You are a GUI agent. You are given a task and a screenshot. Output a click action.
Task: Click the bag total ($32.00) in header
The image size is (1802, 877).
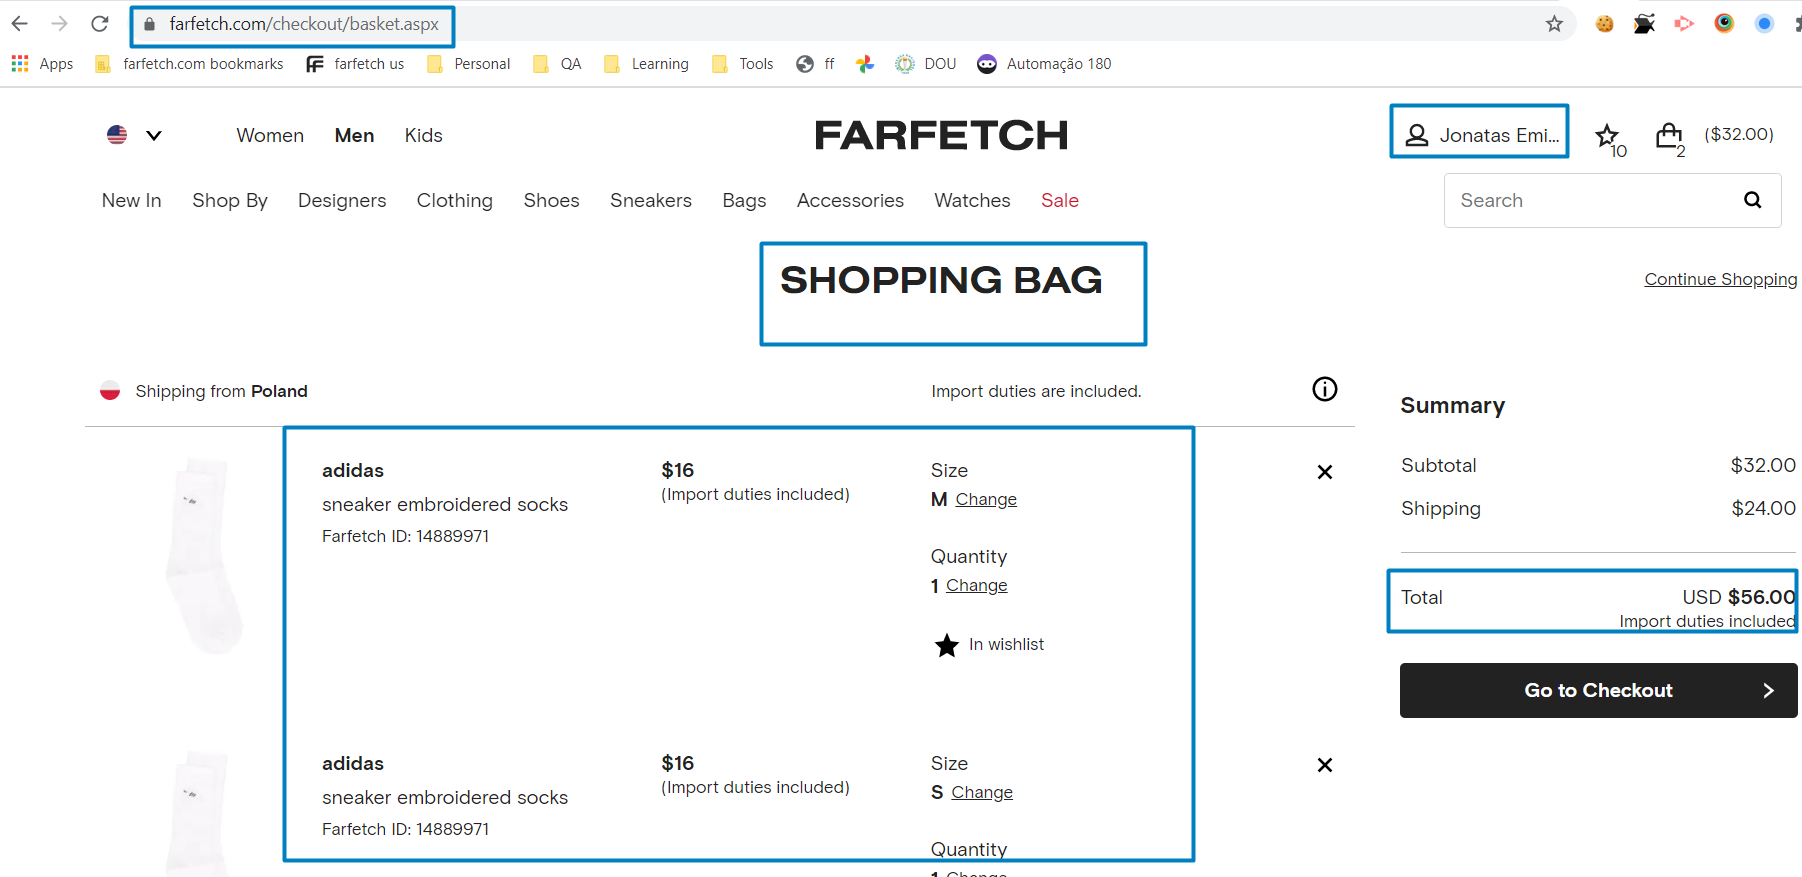(x=1739, y=134)
